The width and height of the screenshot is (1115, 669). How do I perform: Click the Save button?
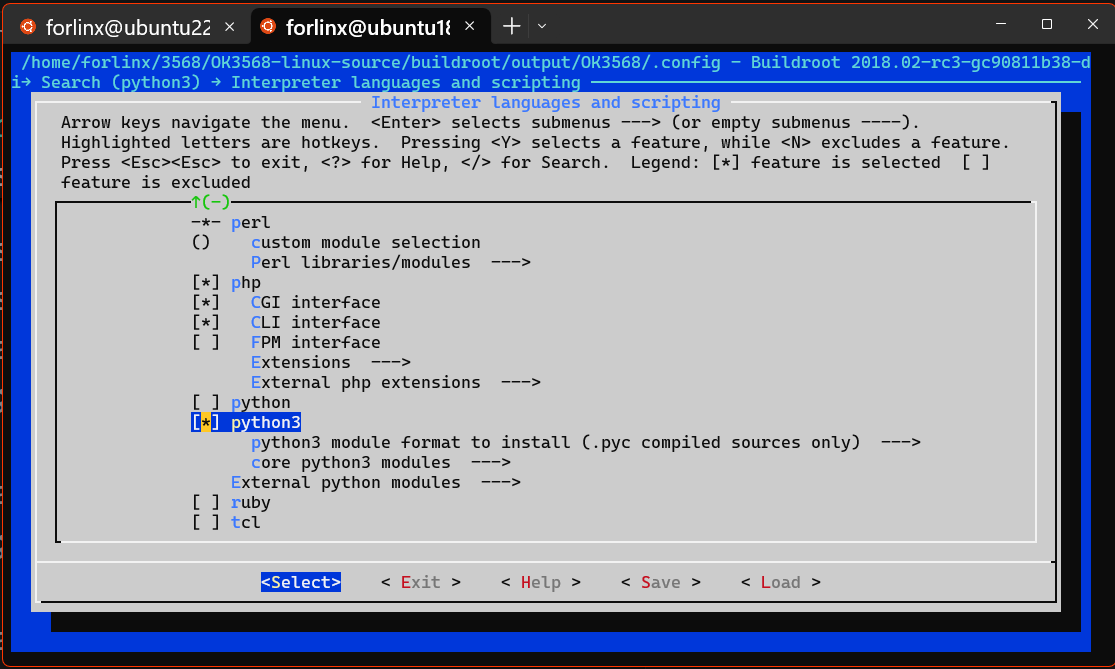coord(660,582)
